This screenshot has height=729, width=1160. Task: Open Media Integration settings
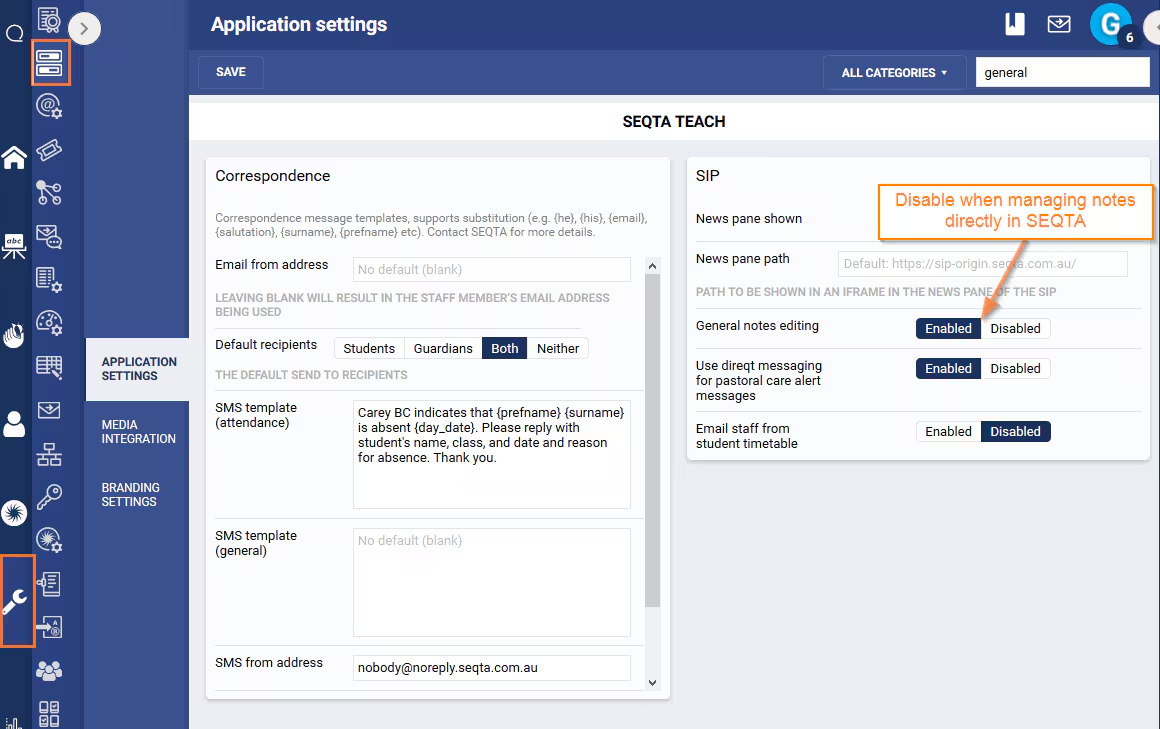click(138, 431)
